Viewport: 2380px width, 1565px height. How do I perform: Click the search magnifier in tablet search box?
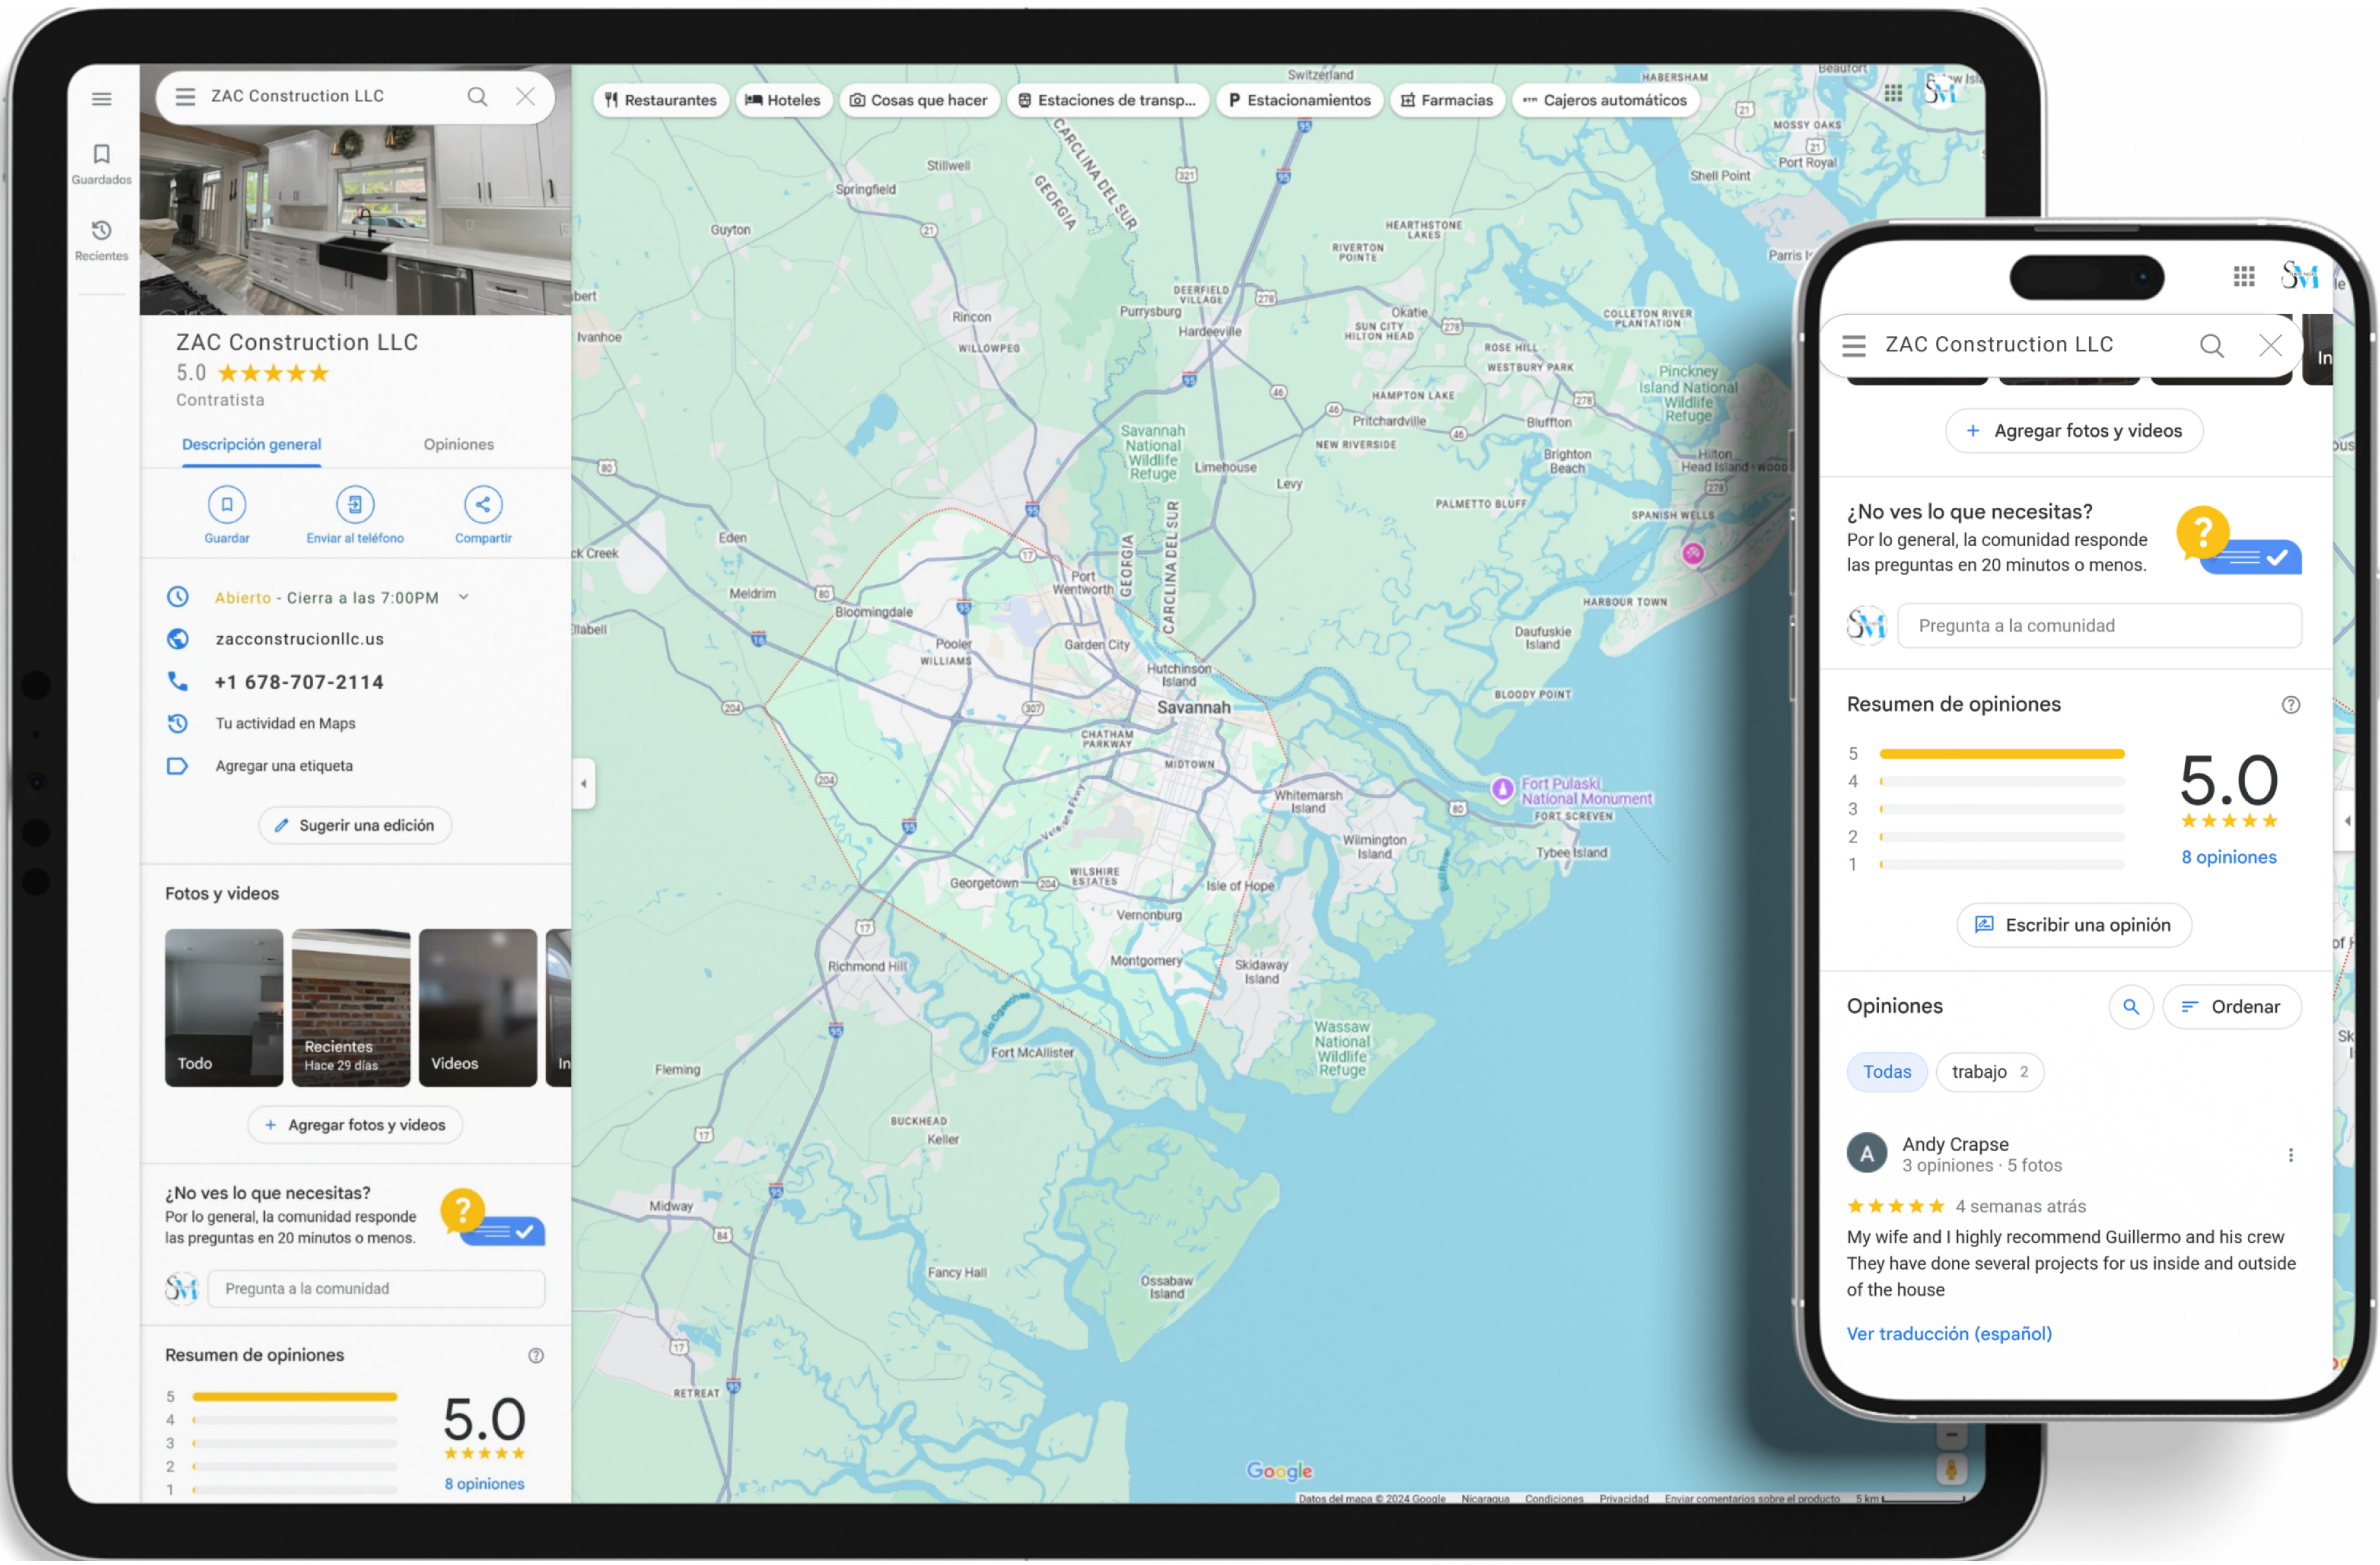pos(478,97)
